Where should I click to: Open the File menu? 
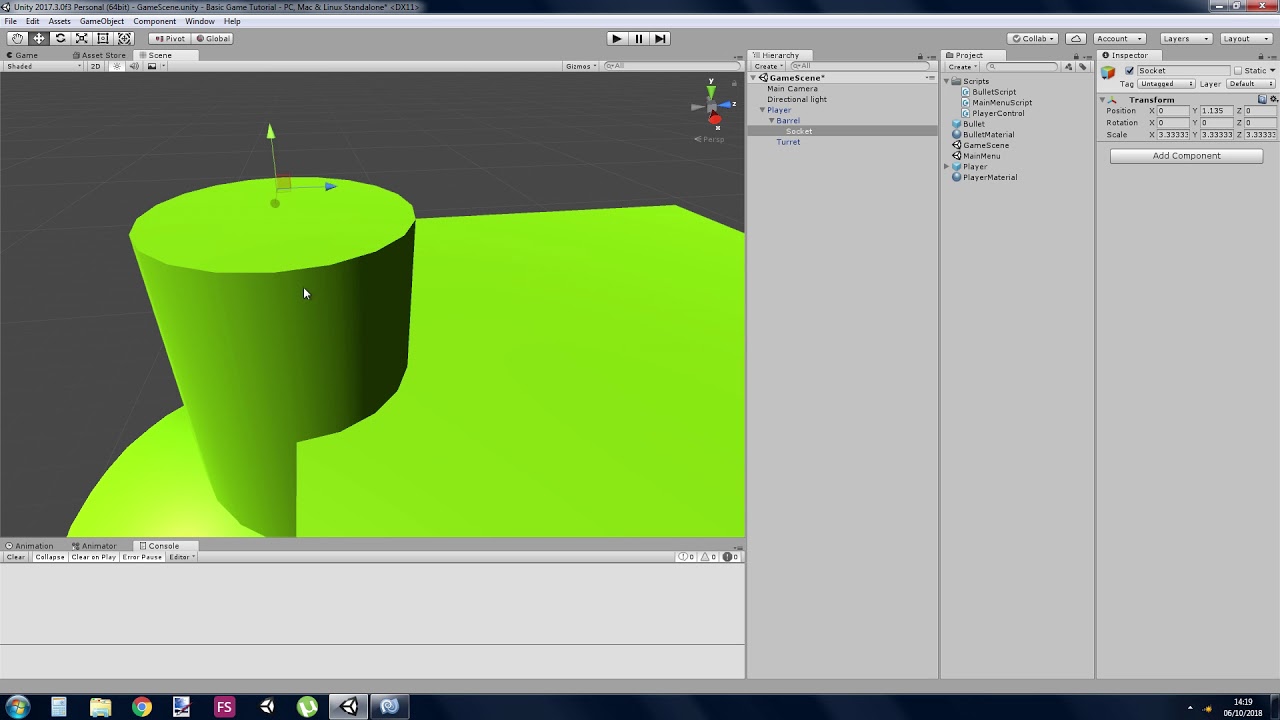click(x=10, y=21)
